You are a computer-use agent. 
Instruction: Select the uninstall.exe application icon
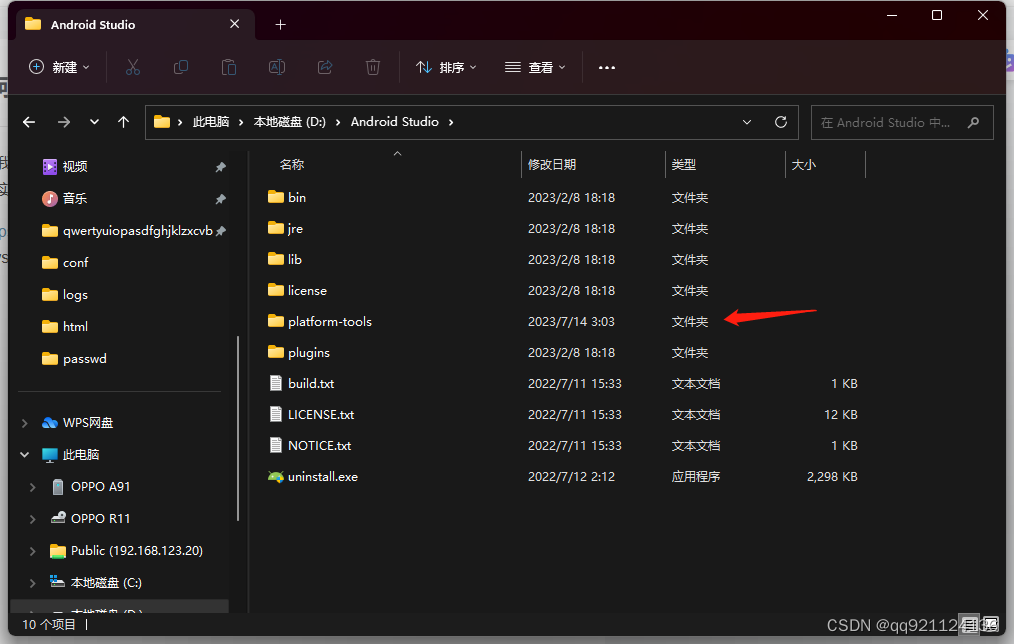(276, 477)
